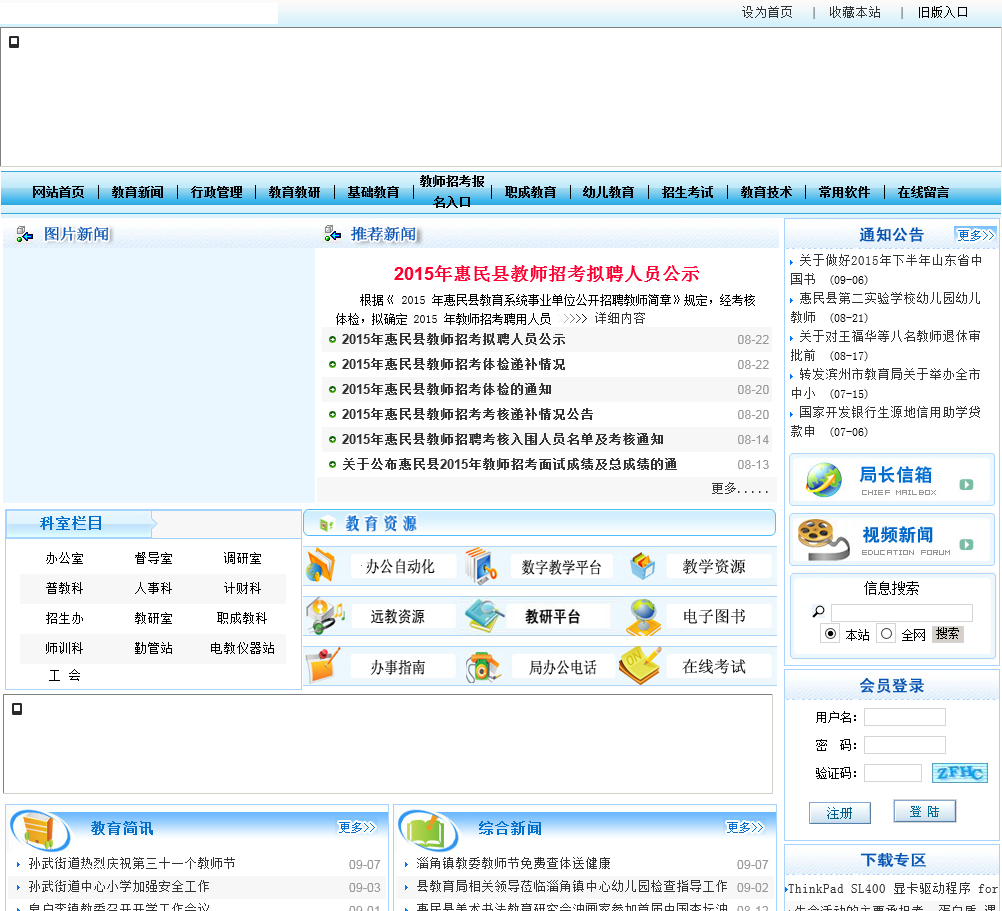The image size is (1002, 911).
Task: Click the green arrow beside 局长信箱
Action: point(966,484)
